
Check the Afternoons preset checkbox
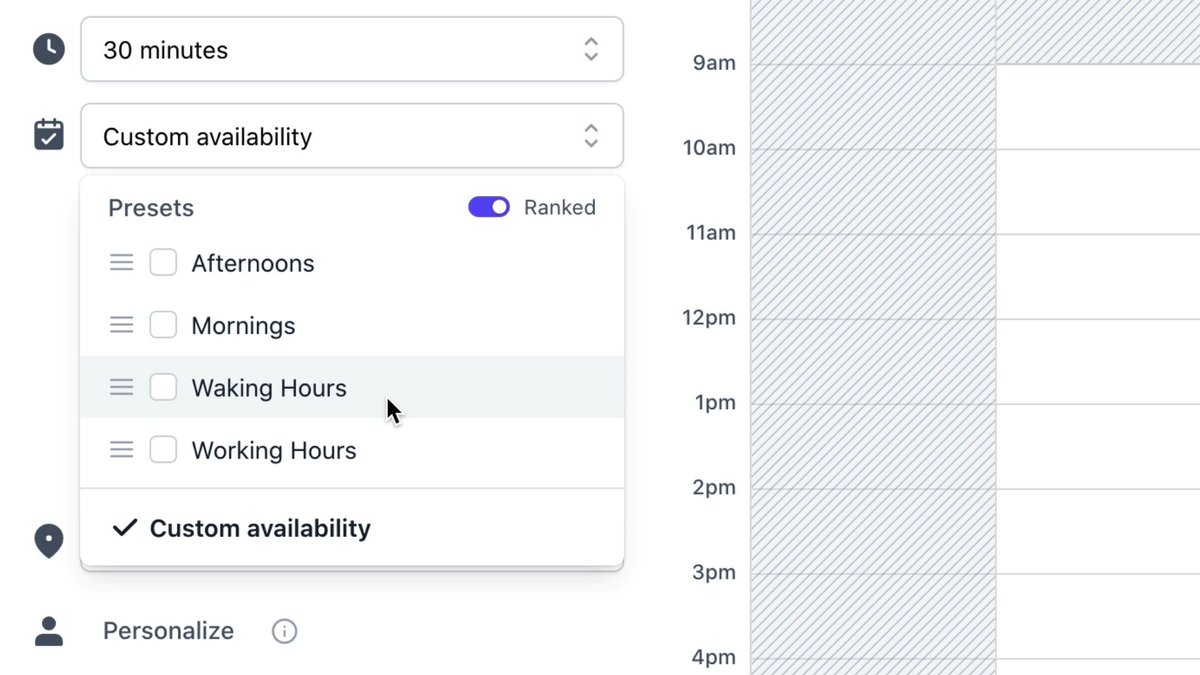coord(163,263)
